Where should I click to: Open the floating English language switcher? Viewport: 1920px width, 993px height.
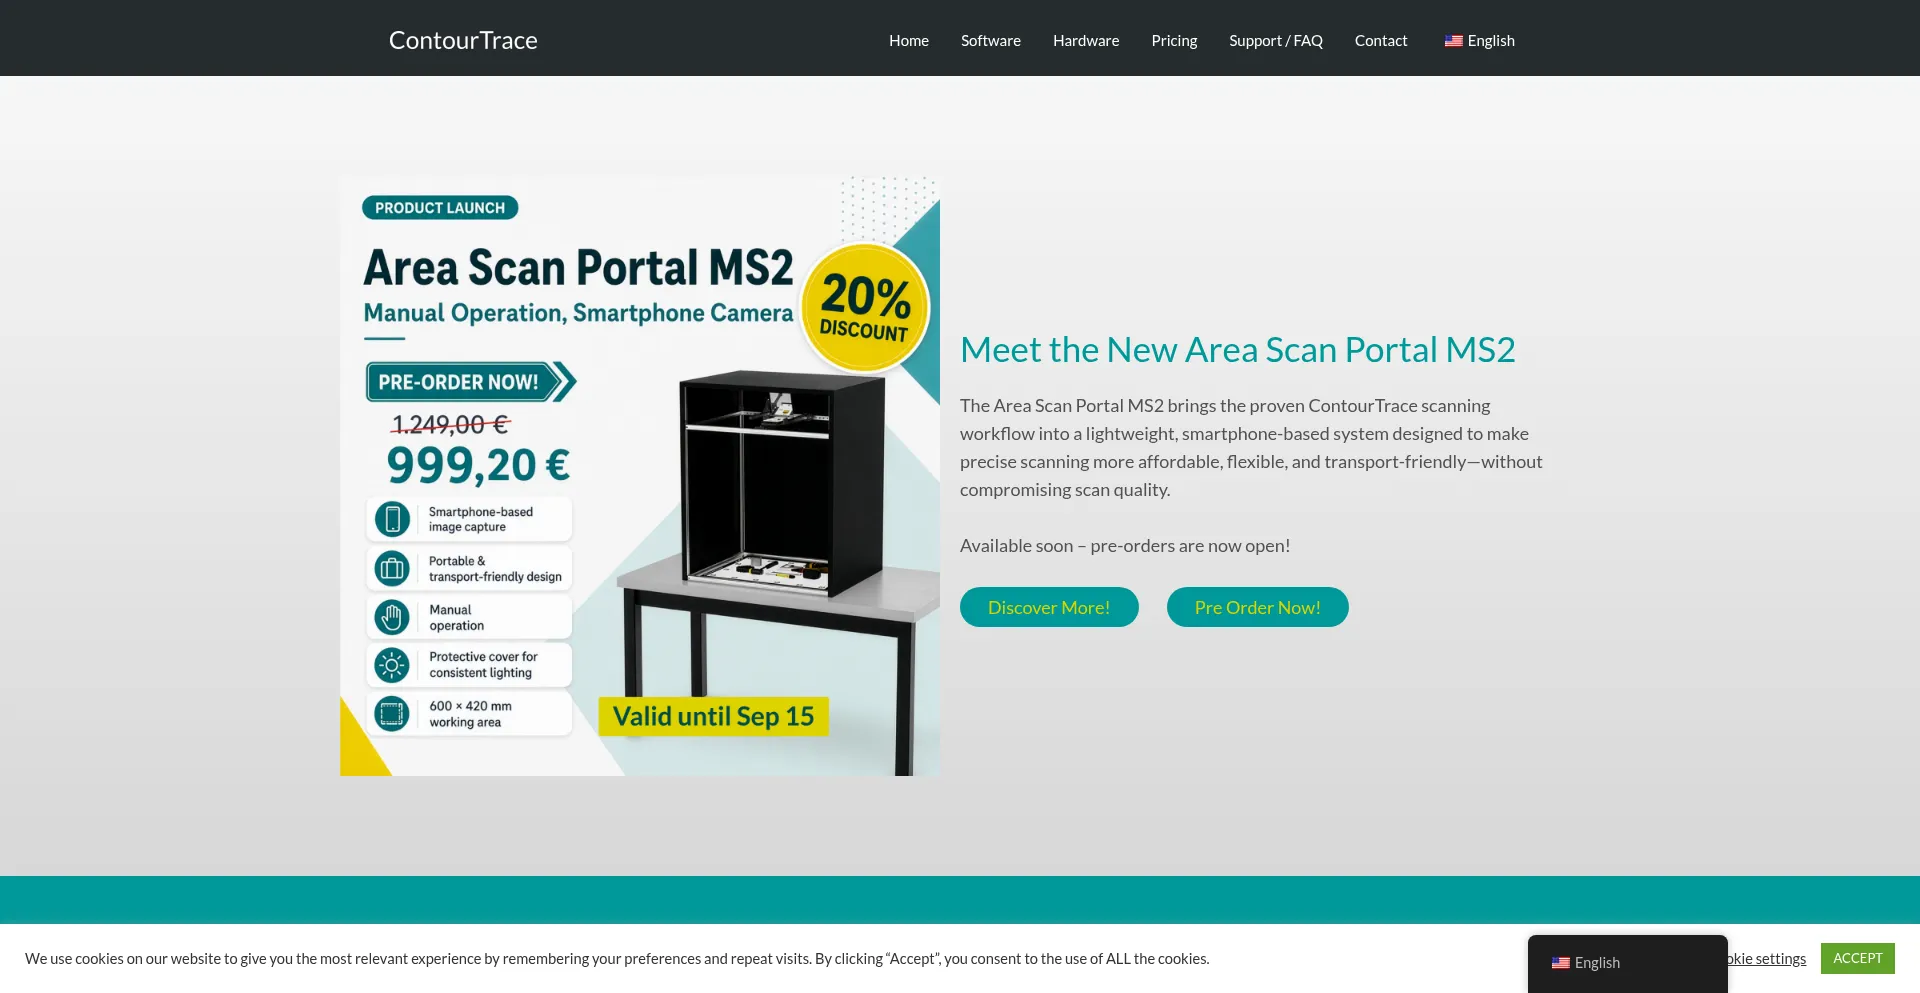tap(1628, 962)
